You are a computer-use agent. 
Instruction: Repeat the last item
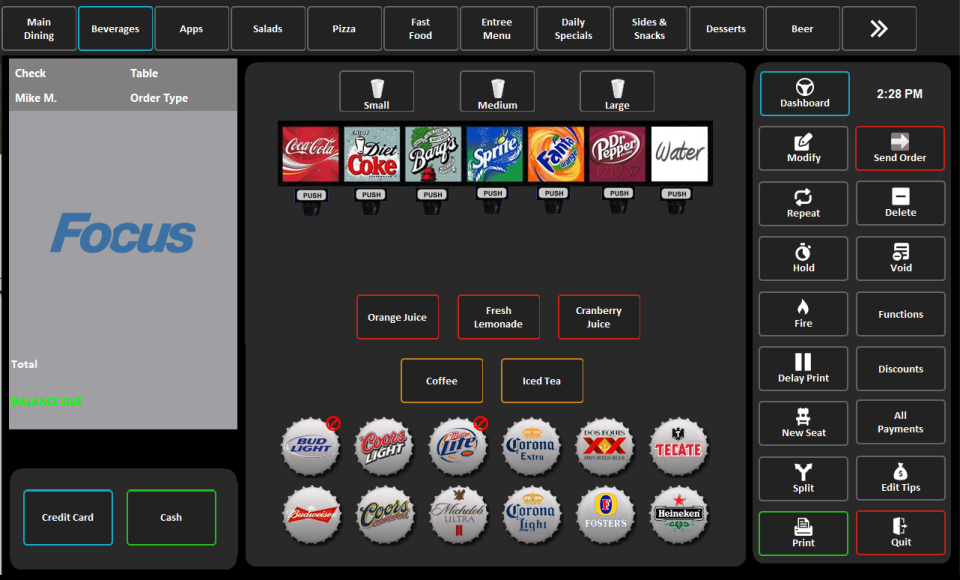(803, 203)
